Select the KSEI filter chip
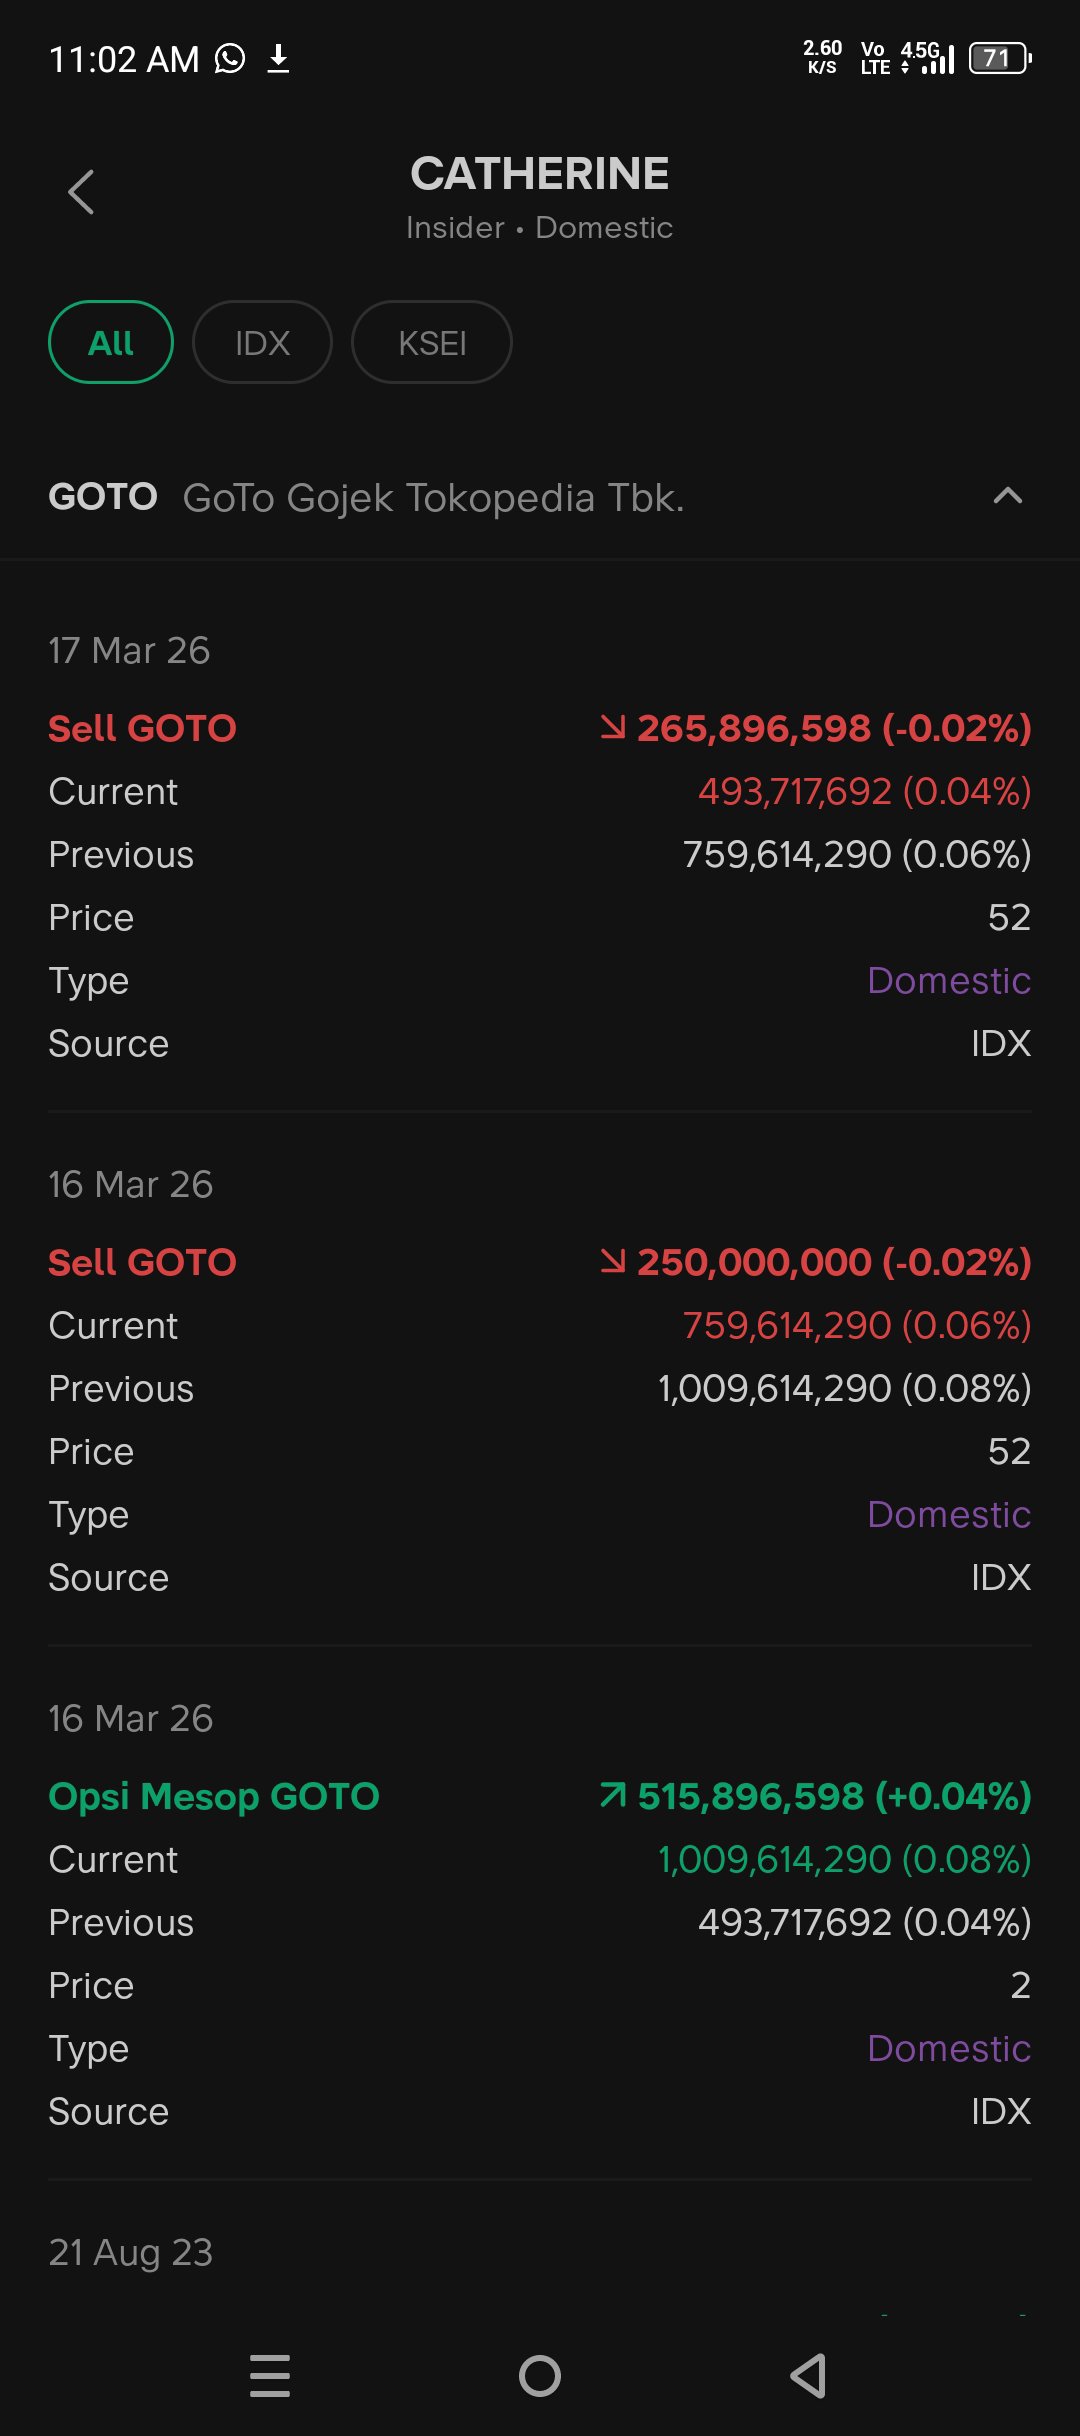 coord(432,342)
